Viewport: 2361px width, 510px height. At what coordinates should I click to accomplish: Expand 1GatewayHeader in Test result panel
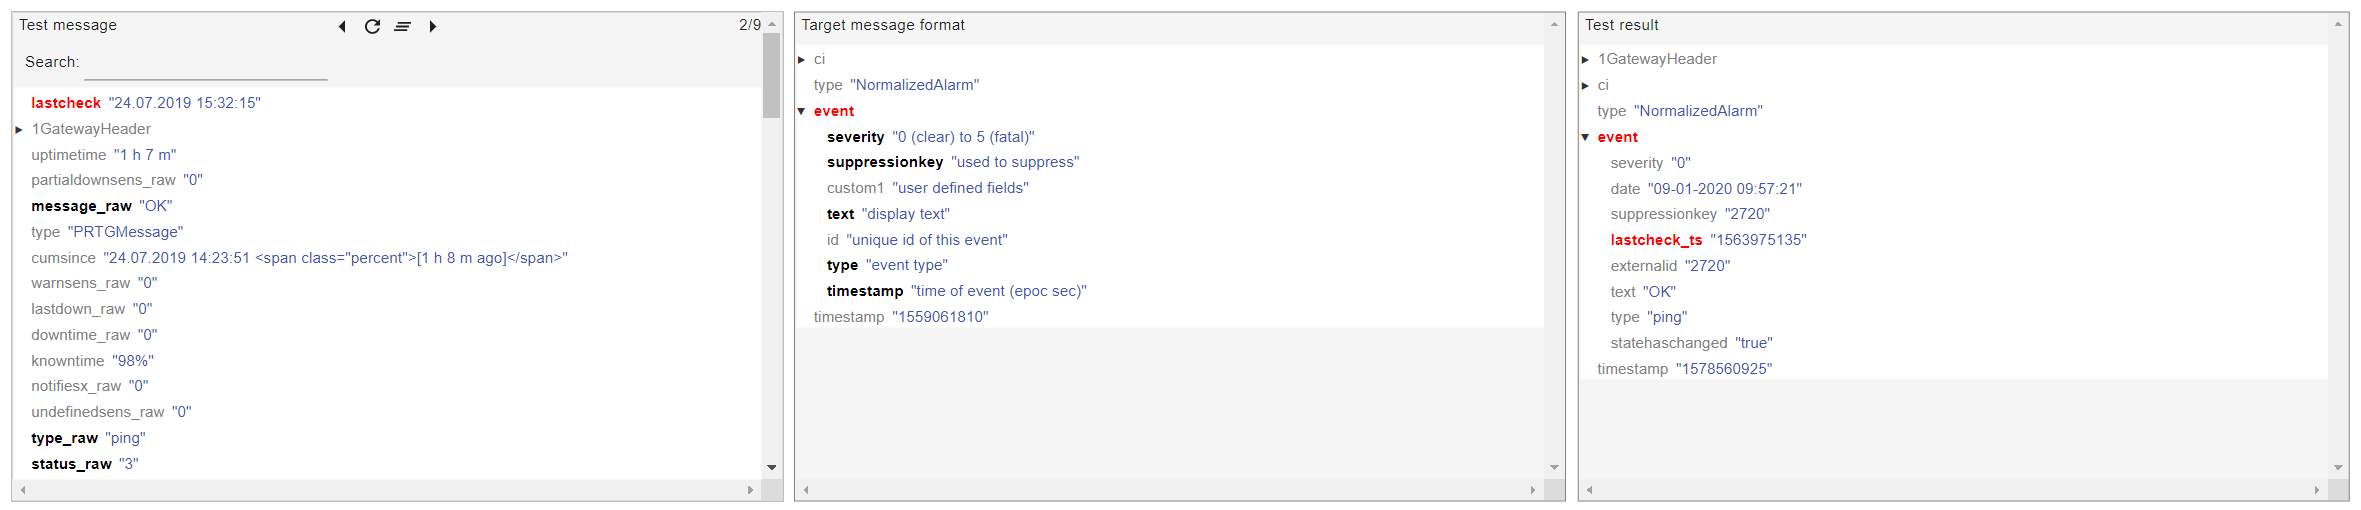pyautogui.click(x=1586, y=60)
